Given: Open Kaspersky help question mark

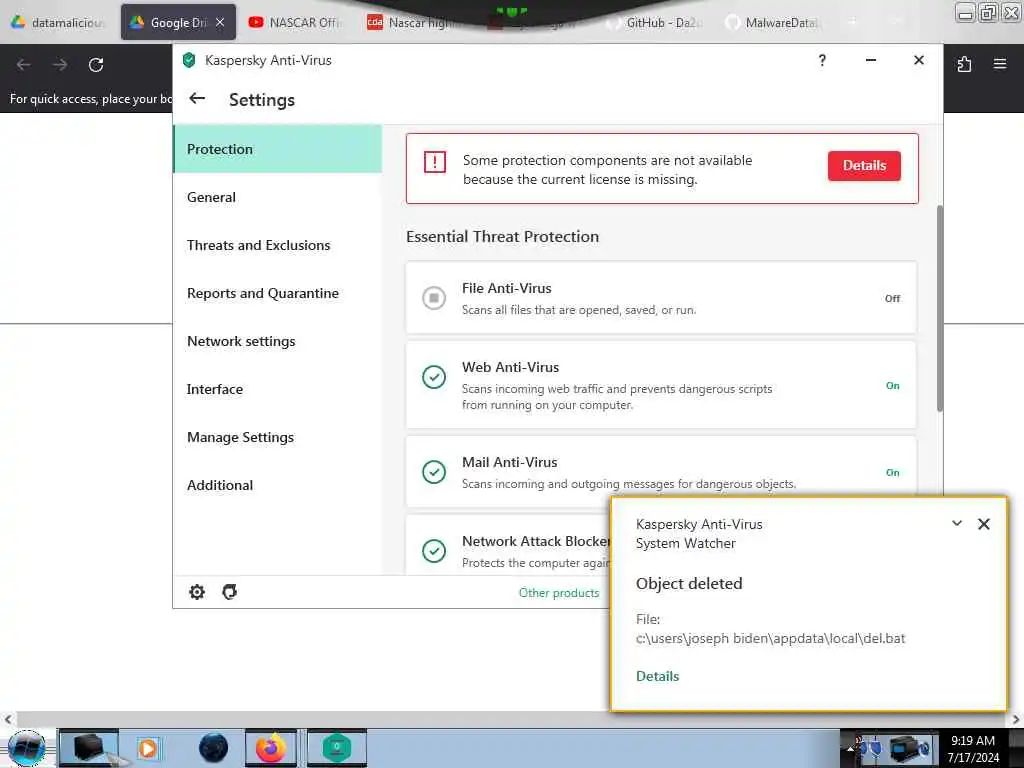Looking at the screenshot, I should [822, 60].
